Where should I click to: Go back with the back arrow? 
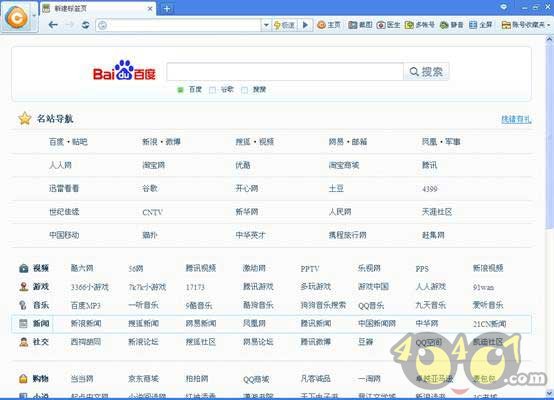pos(53,25)
